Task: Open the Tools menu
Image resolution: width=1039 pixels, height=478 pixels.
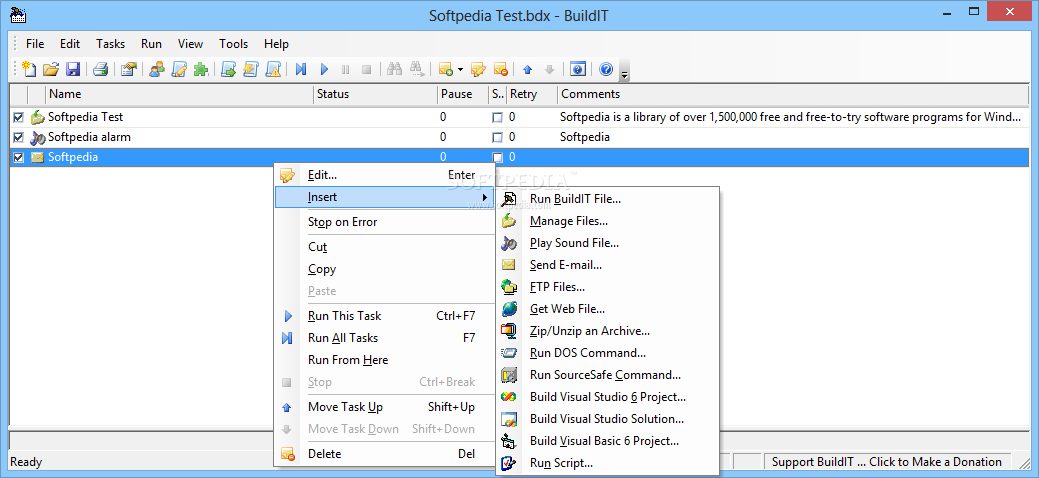Action: [233, 44]
